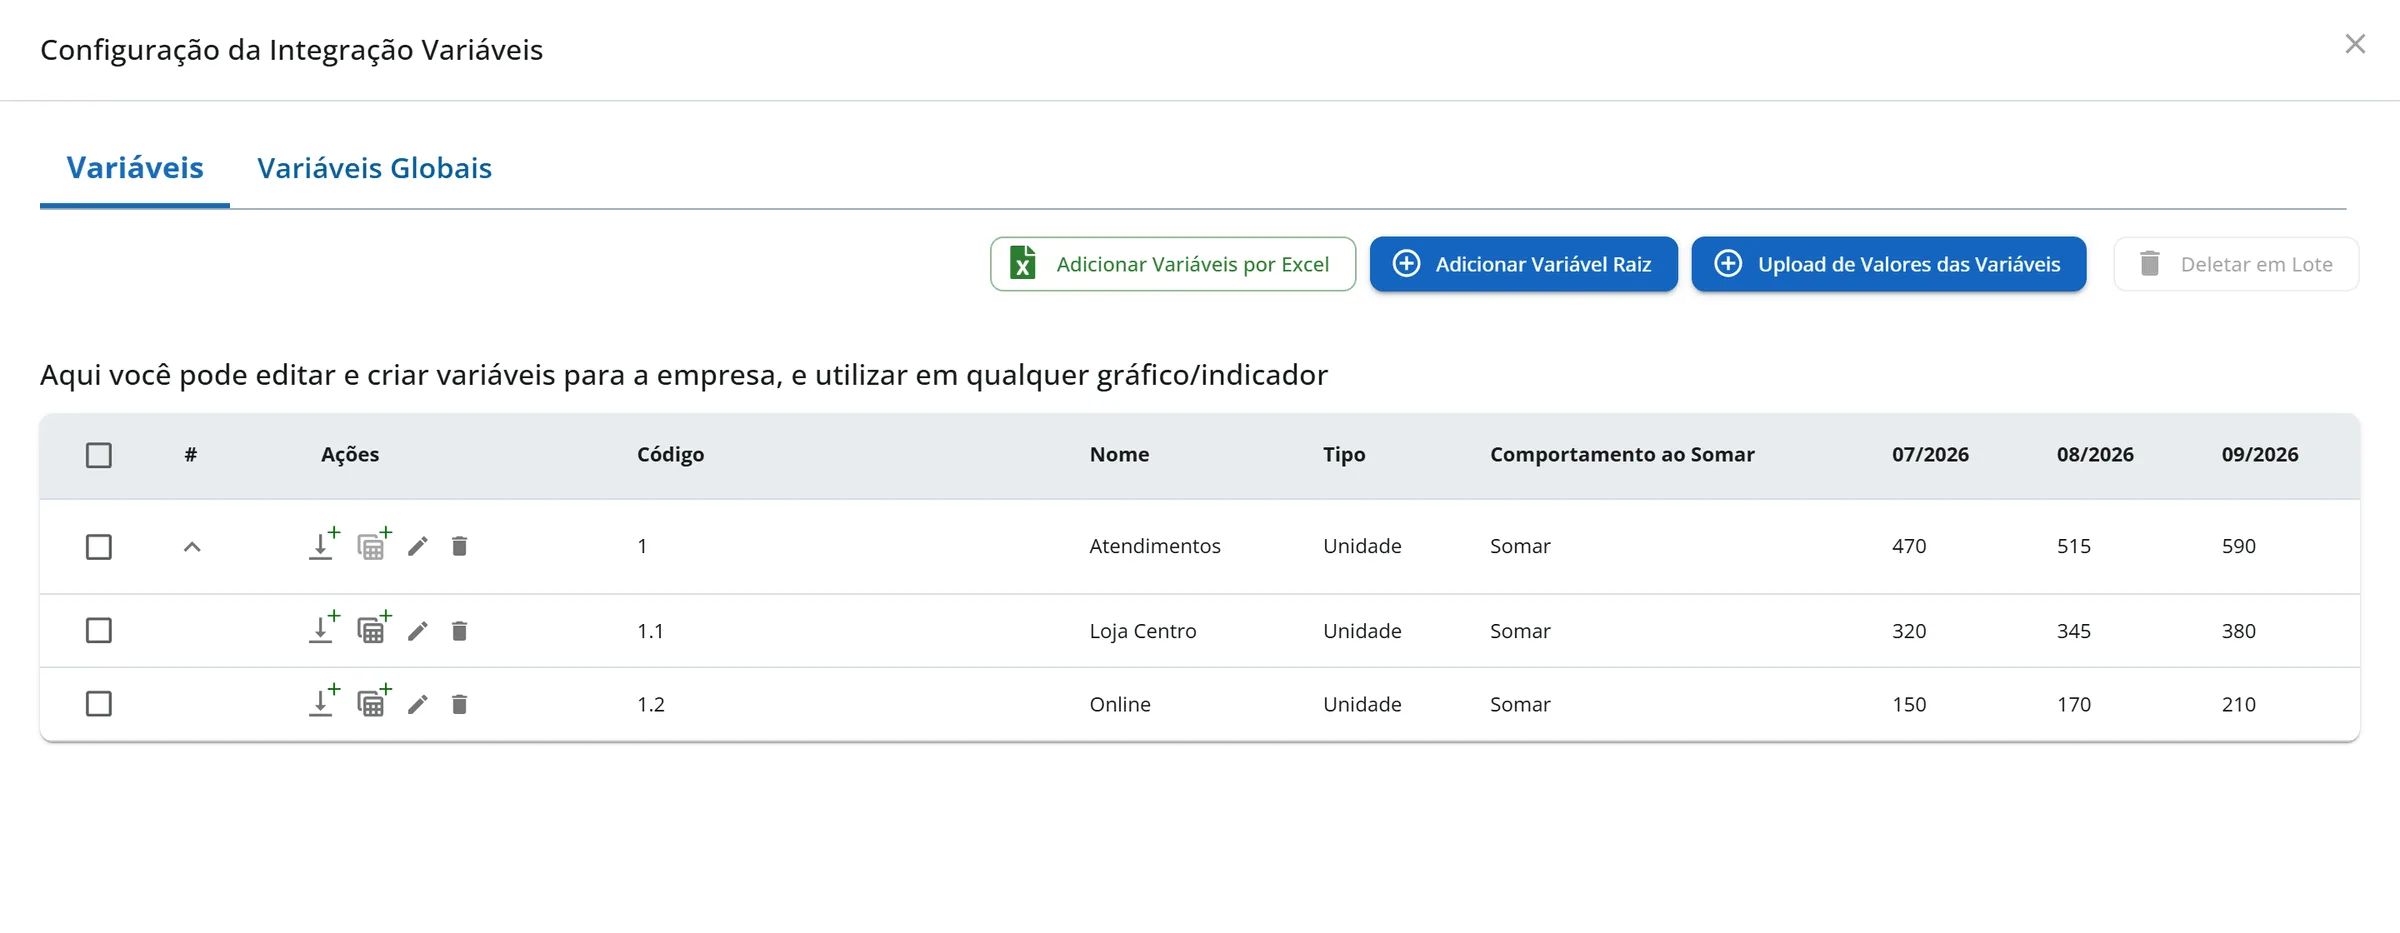Click add values table icon for Online
Viewport: 2400px width, 933px height.
tap(374, 703)
